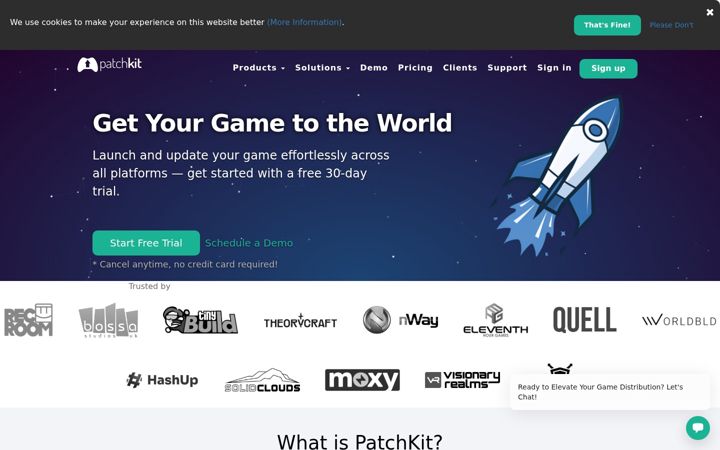This screenshot has height=450, width=720.
Task: Click the Sign up button
Action: point(608,68)
